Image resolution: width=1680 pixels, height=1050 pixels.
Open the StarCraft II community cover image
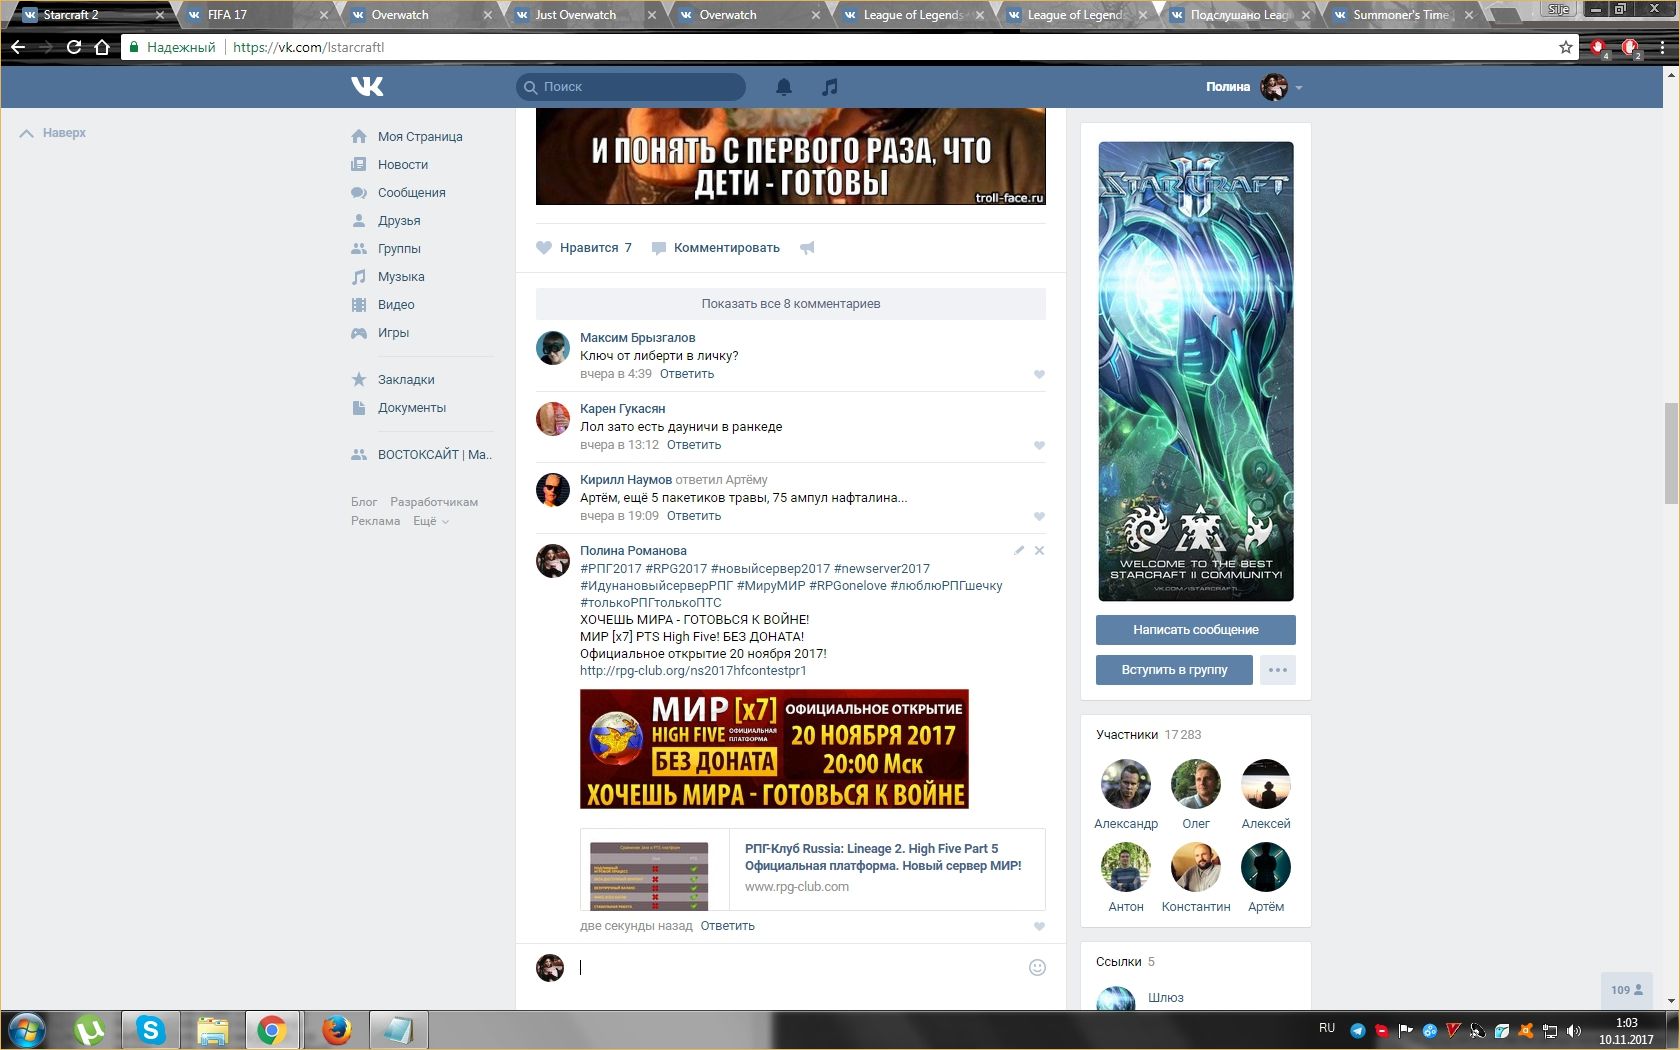coord(1196,371)
